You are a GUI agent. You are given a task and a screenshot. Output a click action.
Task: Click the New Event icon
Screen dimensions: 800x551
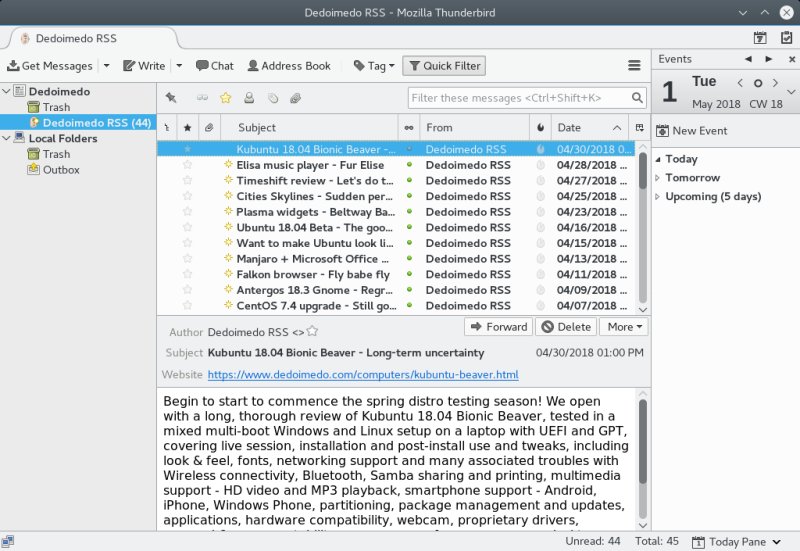[x=662, y=131]
